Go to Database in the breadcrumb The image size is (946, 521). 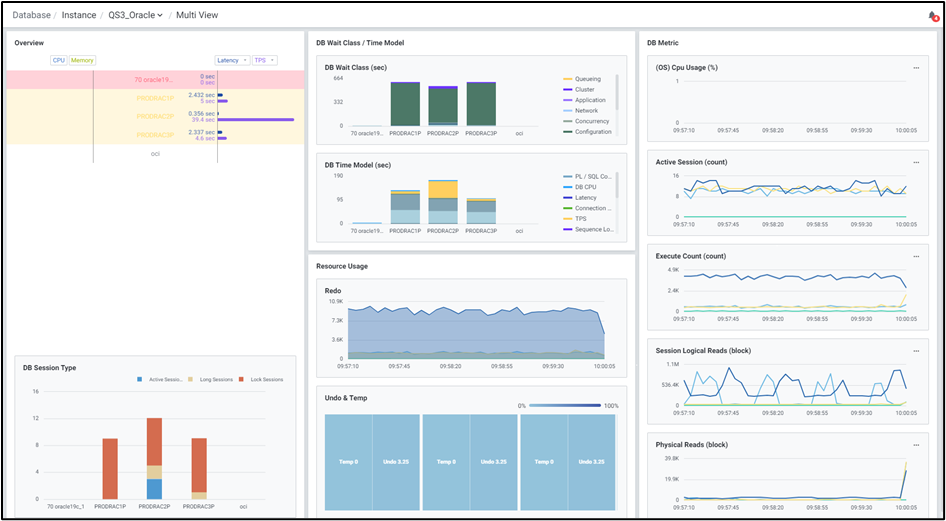(33, 15)
